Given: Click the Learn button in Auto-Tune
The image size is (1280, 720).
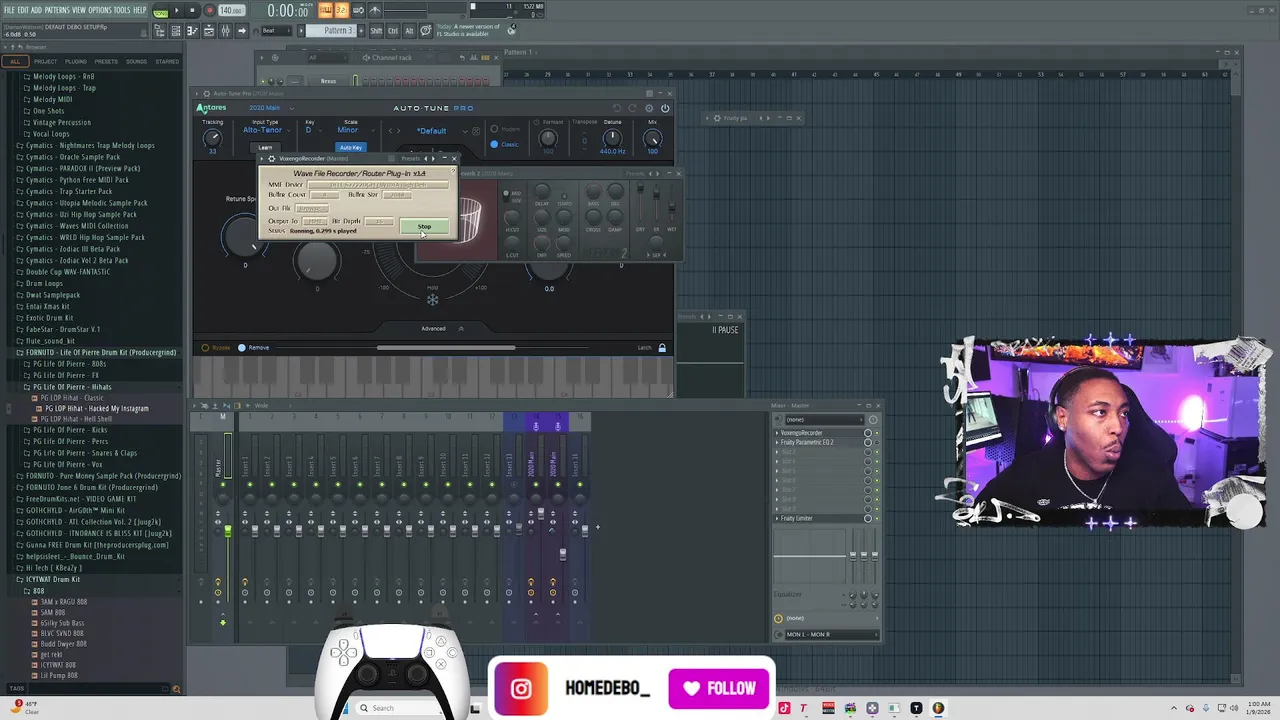Looking at the screenshot, I should [265, 148].
